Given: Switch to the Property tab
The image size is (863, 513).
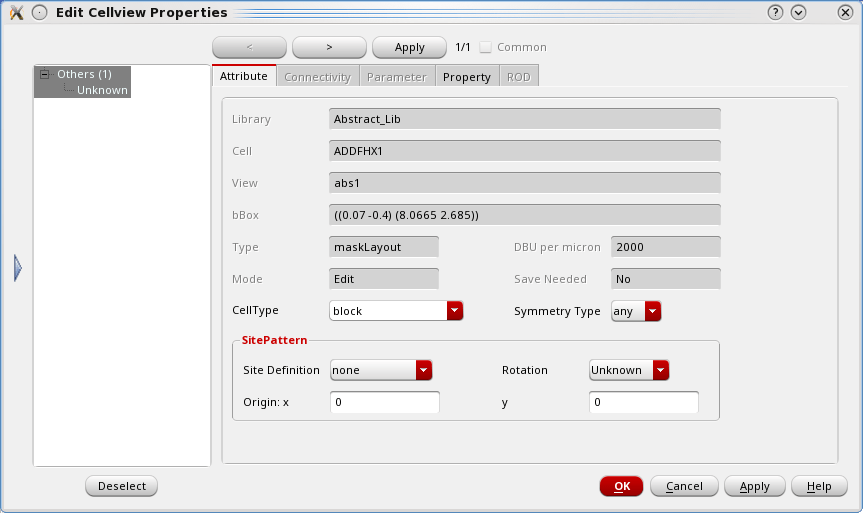Looking at the screenshot, I should click(467, 77).
